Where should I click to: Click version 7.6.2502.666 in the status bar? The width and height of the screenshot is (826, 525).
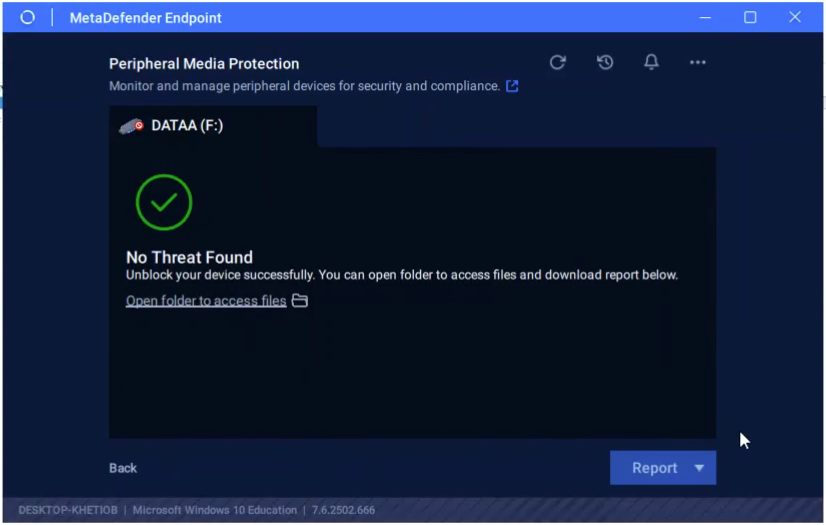[343, 510]
